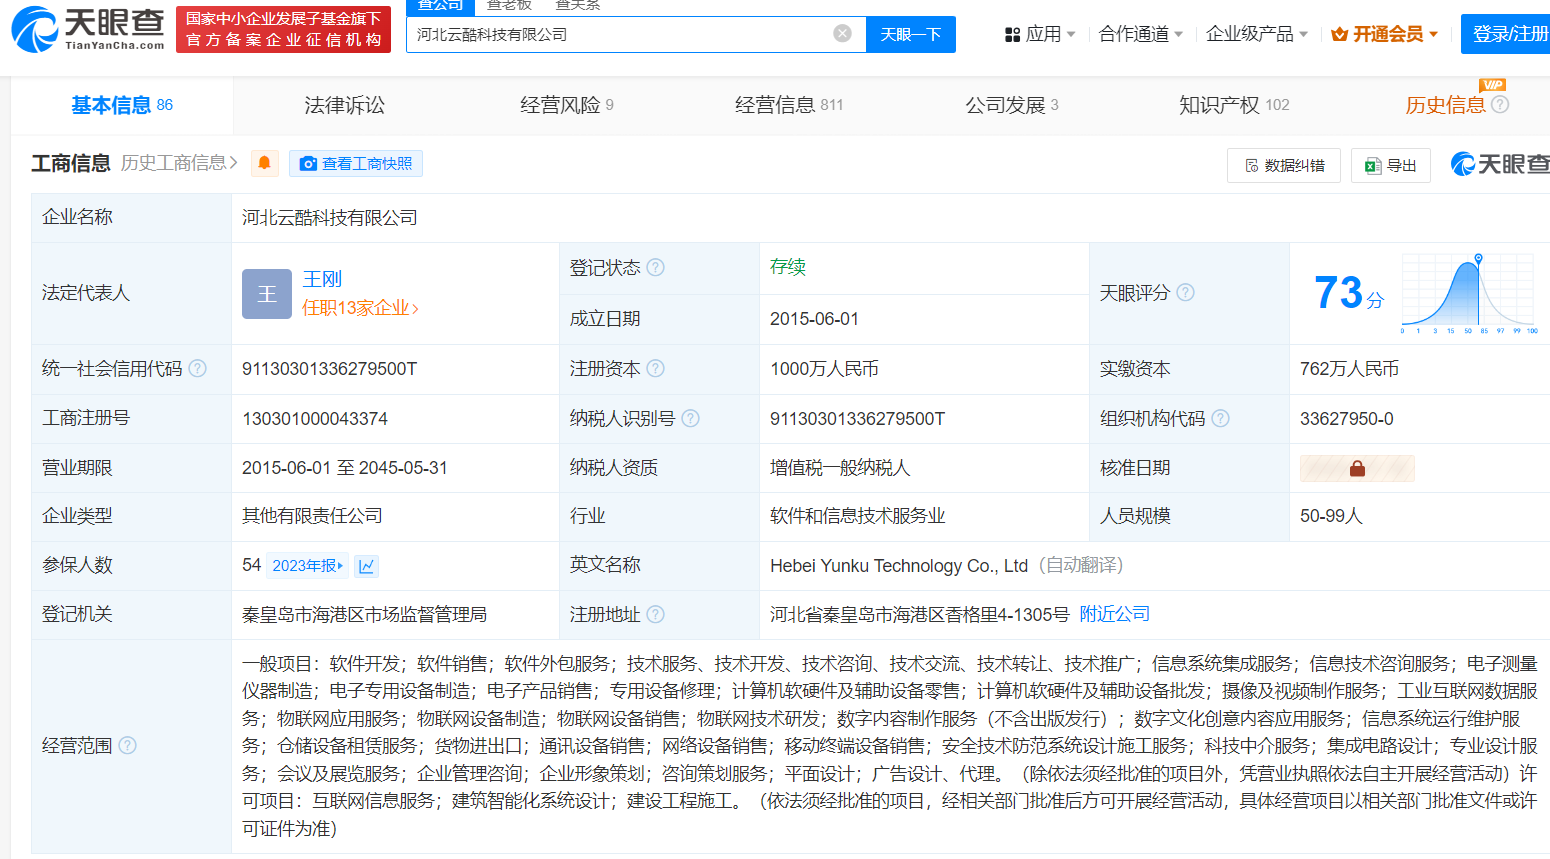Open help icon beside 注册地址
Screen dimensions: 1550x859
click(x=656, y=614)
